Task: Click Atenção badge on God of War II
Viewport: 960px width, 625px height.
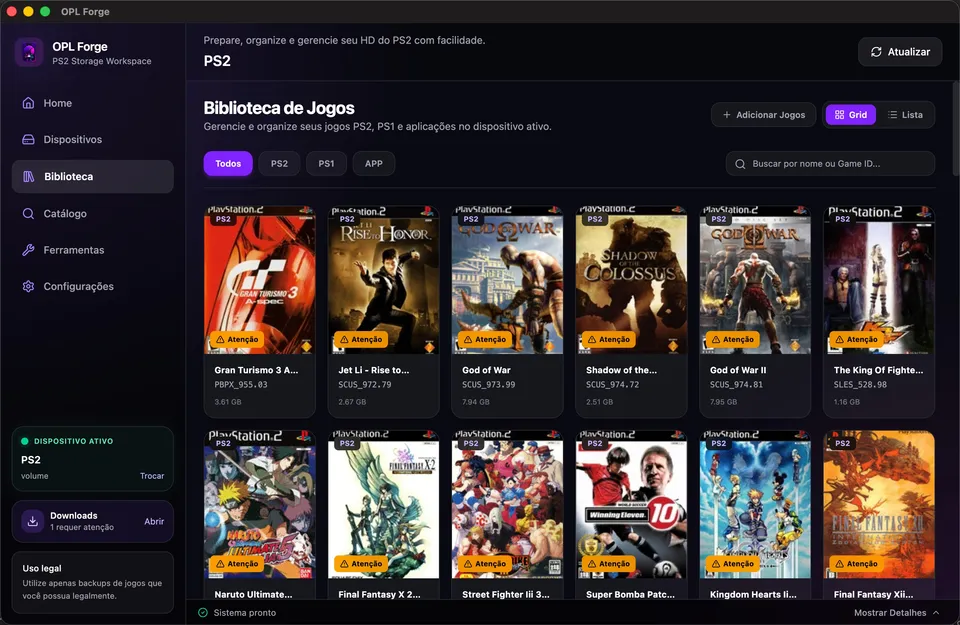Action: [x=732, y=339]
